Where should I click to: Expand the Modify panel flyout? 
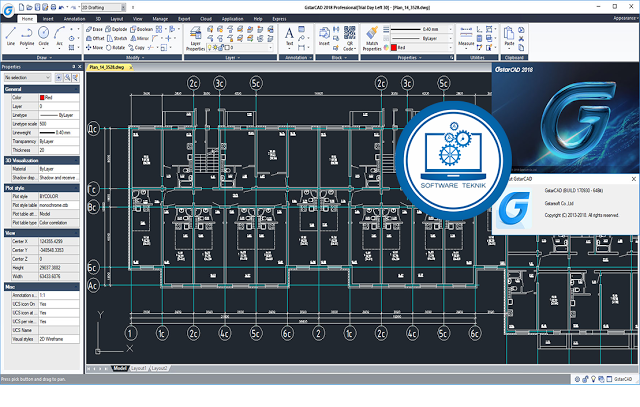[133, 58]
